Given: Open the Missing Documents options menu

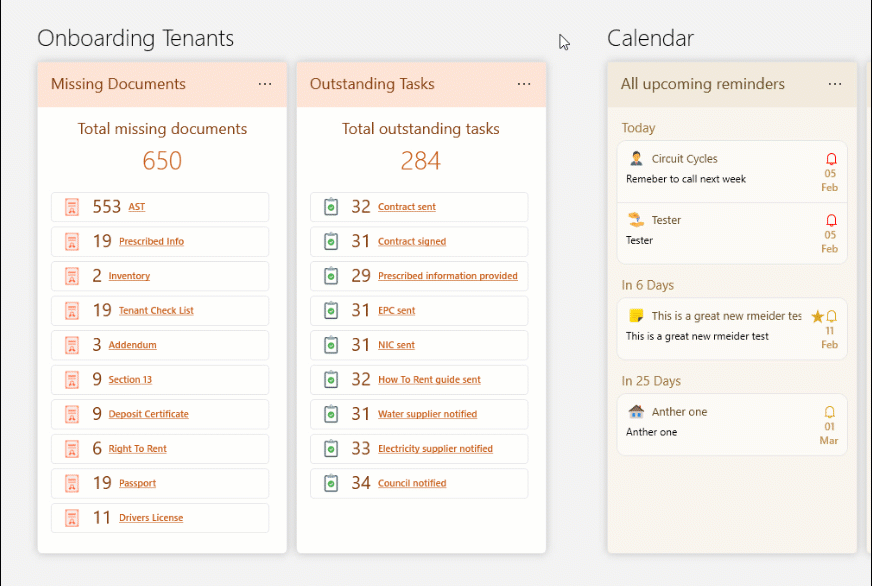Looking at the screenshot, I should coord(265,84).
